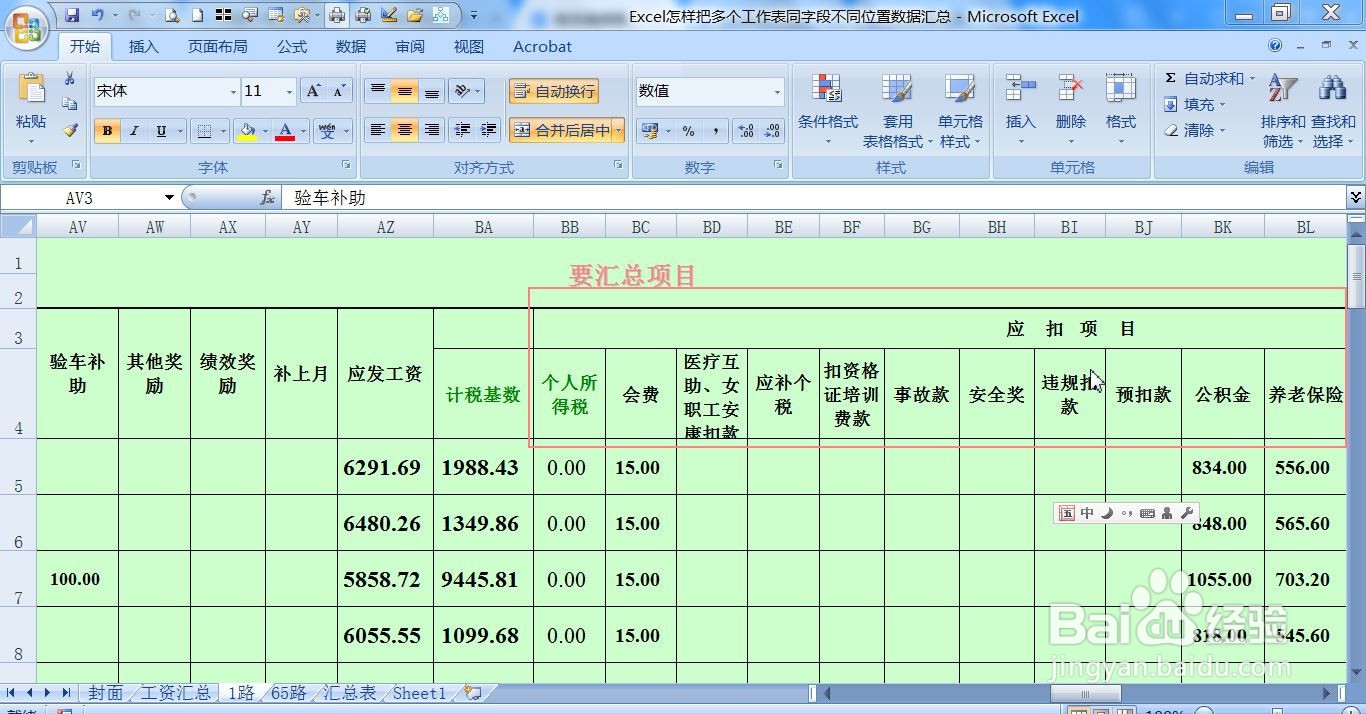Toggle italic formatting
Image resolution: width=1366 pixels, height=714 pixels.
tap(133, 130)
